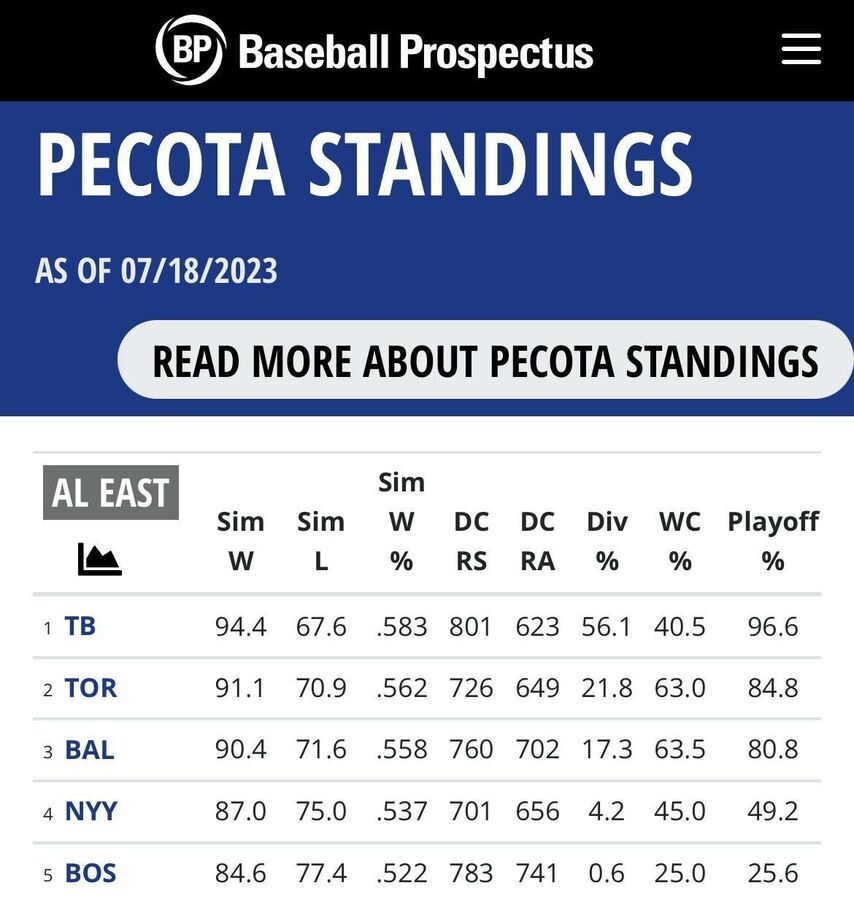The image size is (854, 899).
Task: Open the TOR team link
Action: [x=91, y=687]
